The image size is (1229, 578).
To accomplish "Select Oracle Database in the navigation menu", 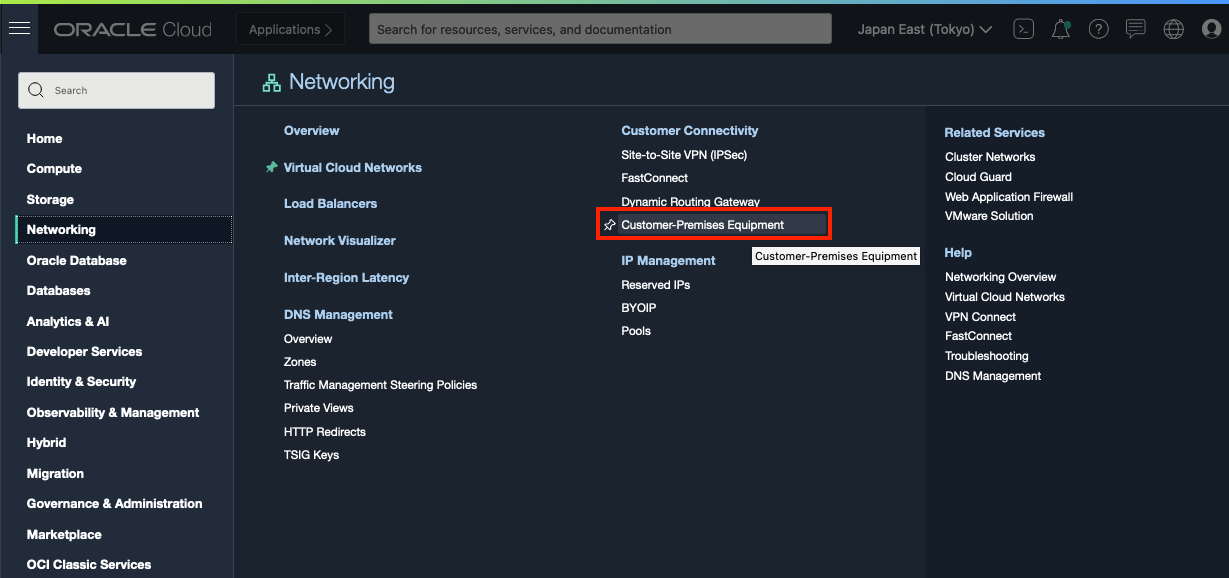I will coord(77,260).
